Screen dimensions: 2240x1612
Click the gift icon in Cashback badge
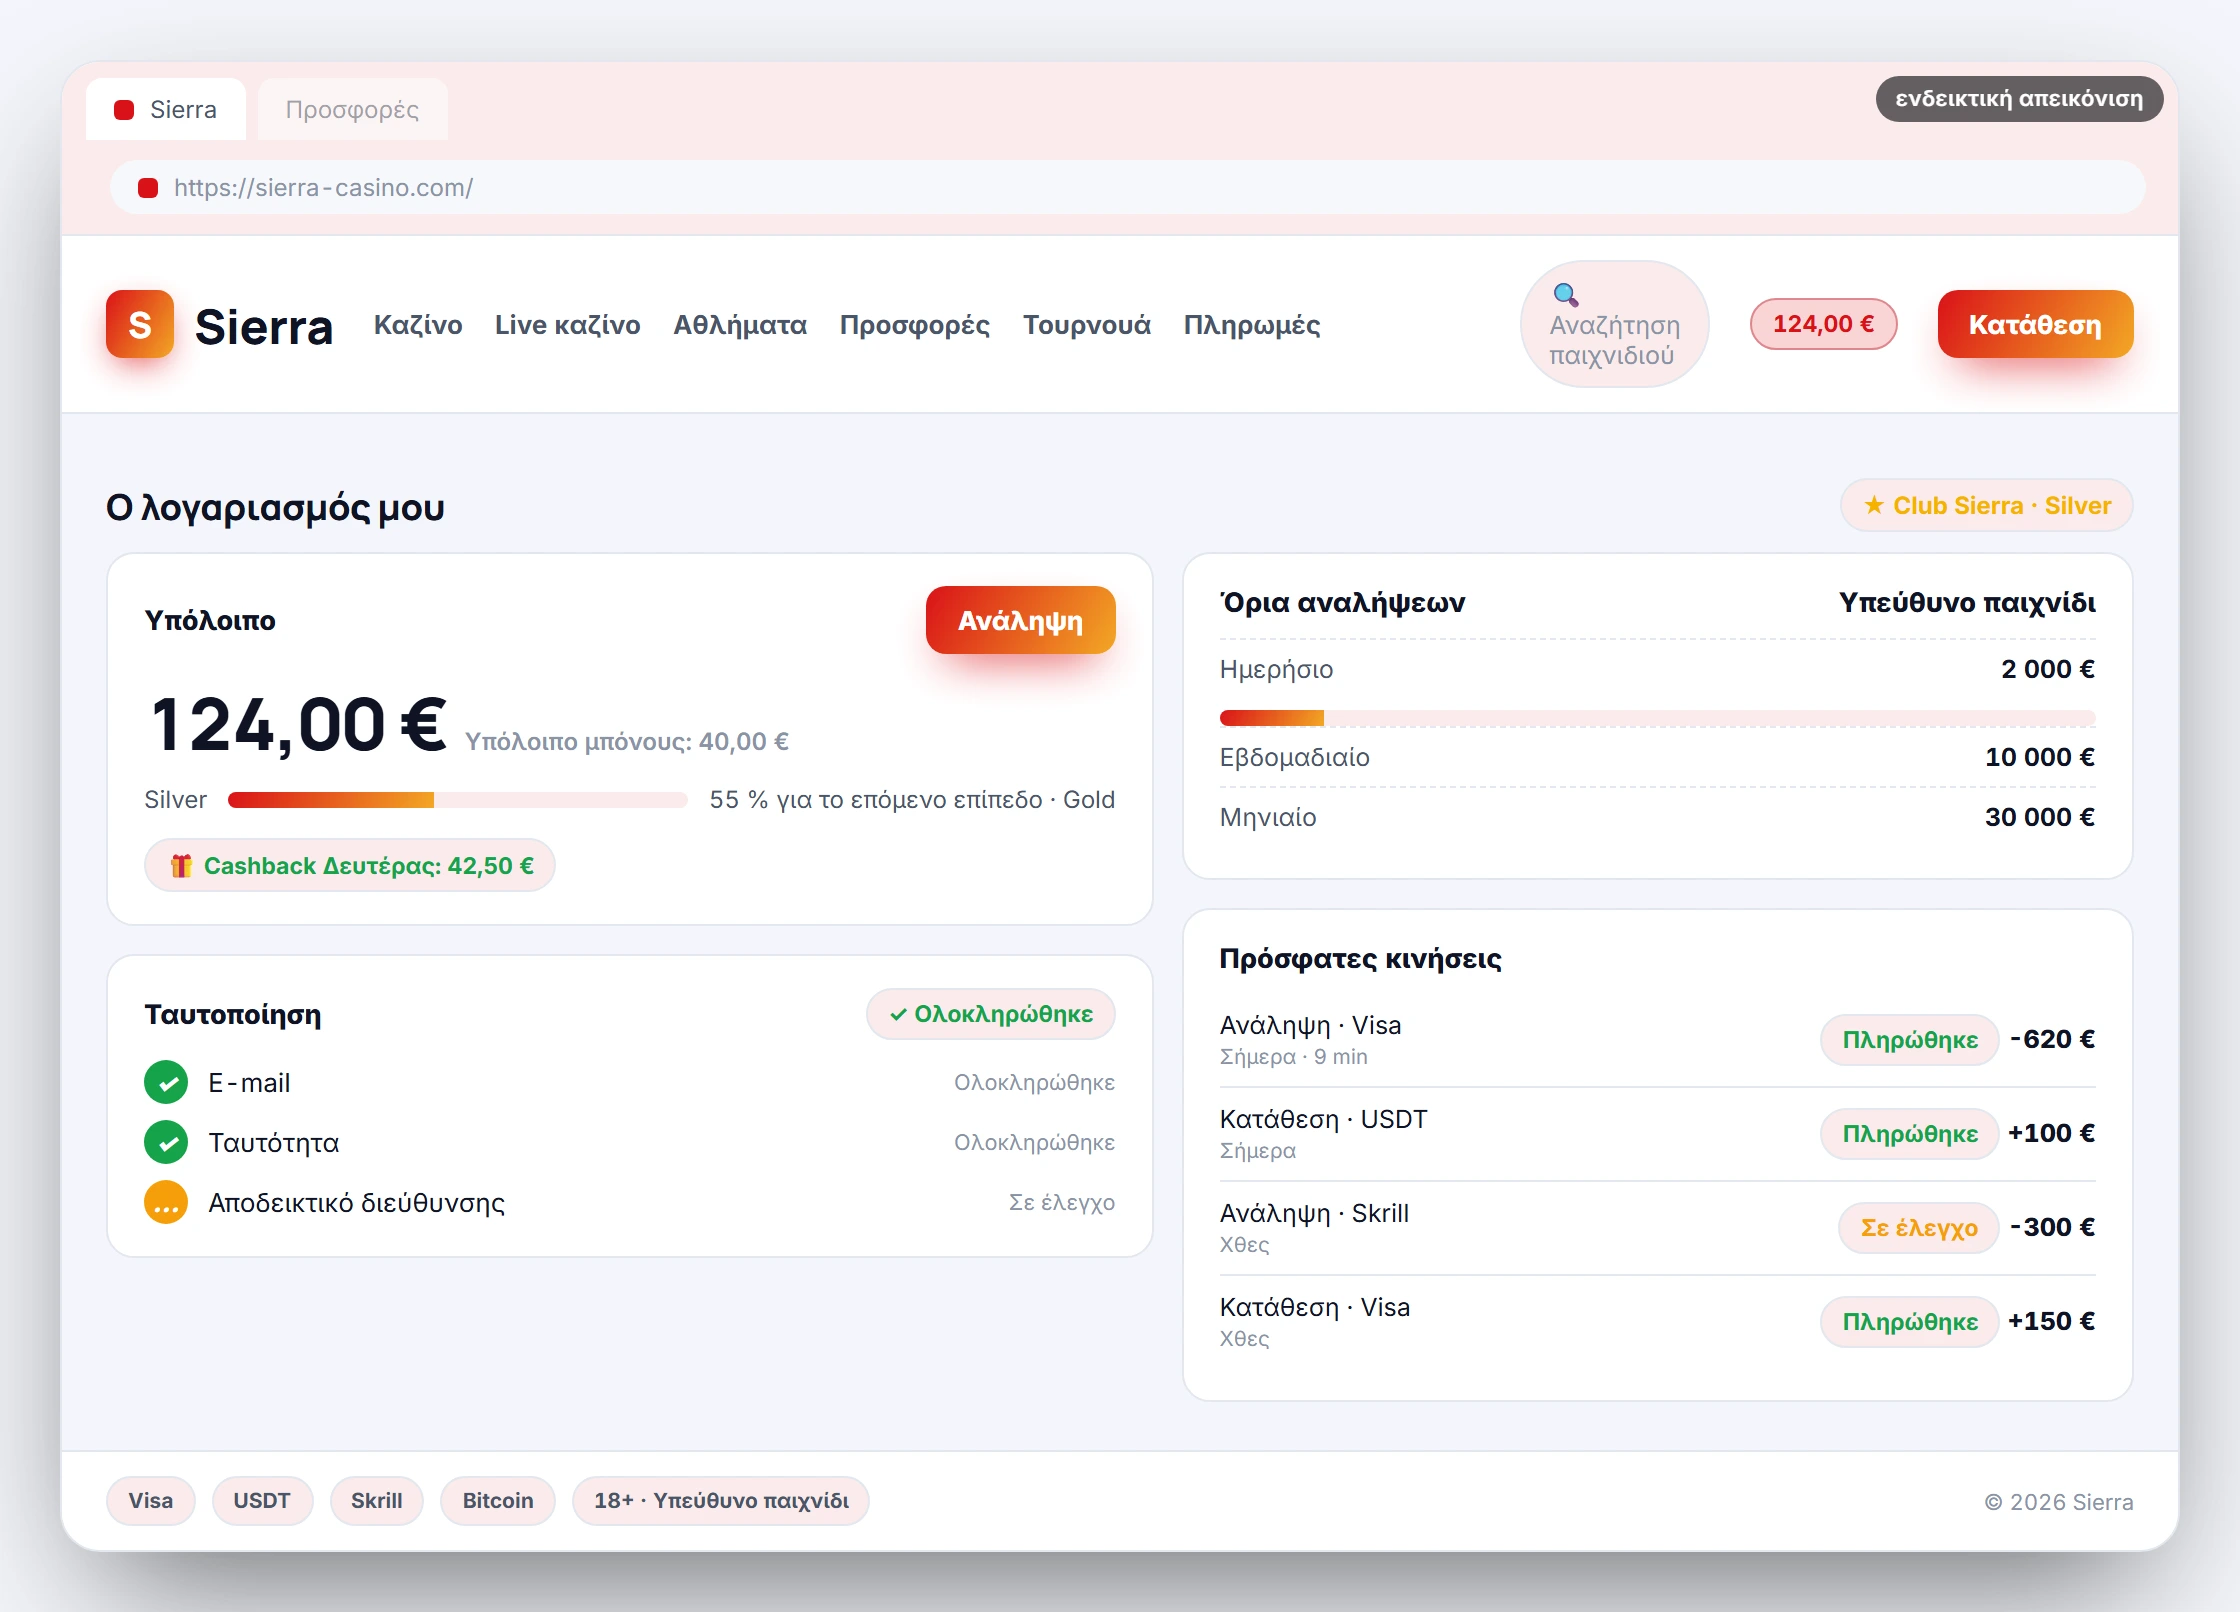[181, 866]
